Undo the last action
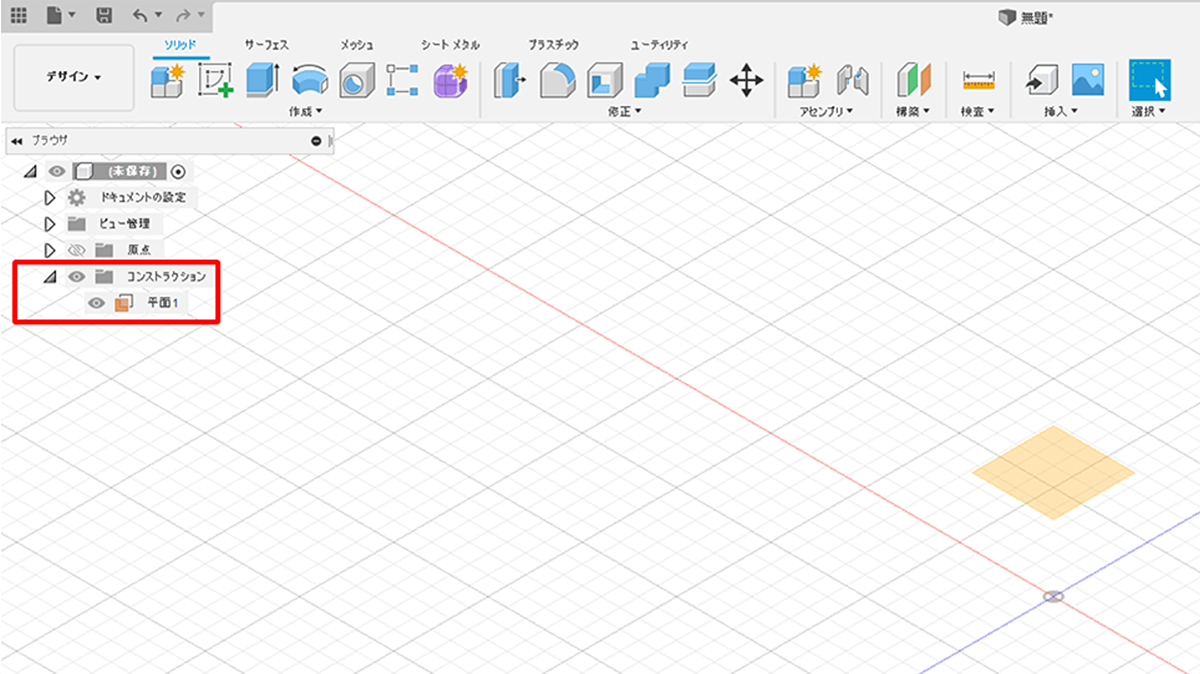 [139, 15]
